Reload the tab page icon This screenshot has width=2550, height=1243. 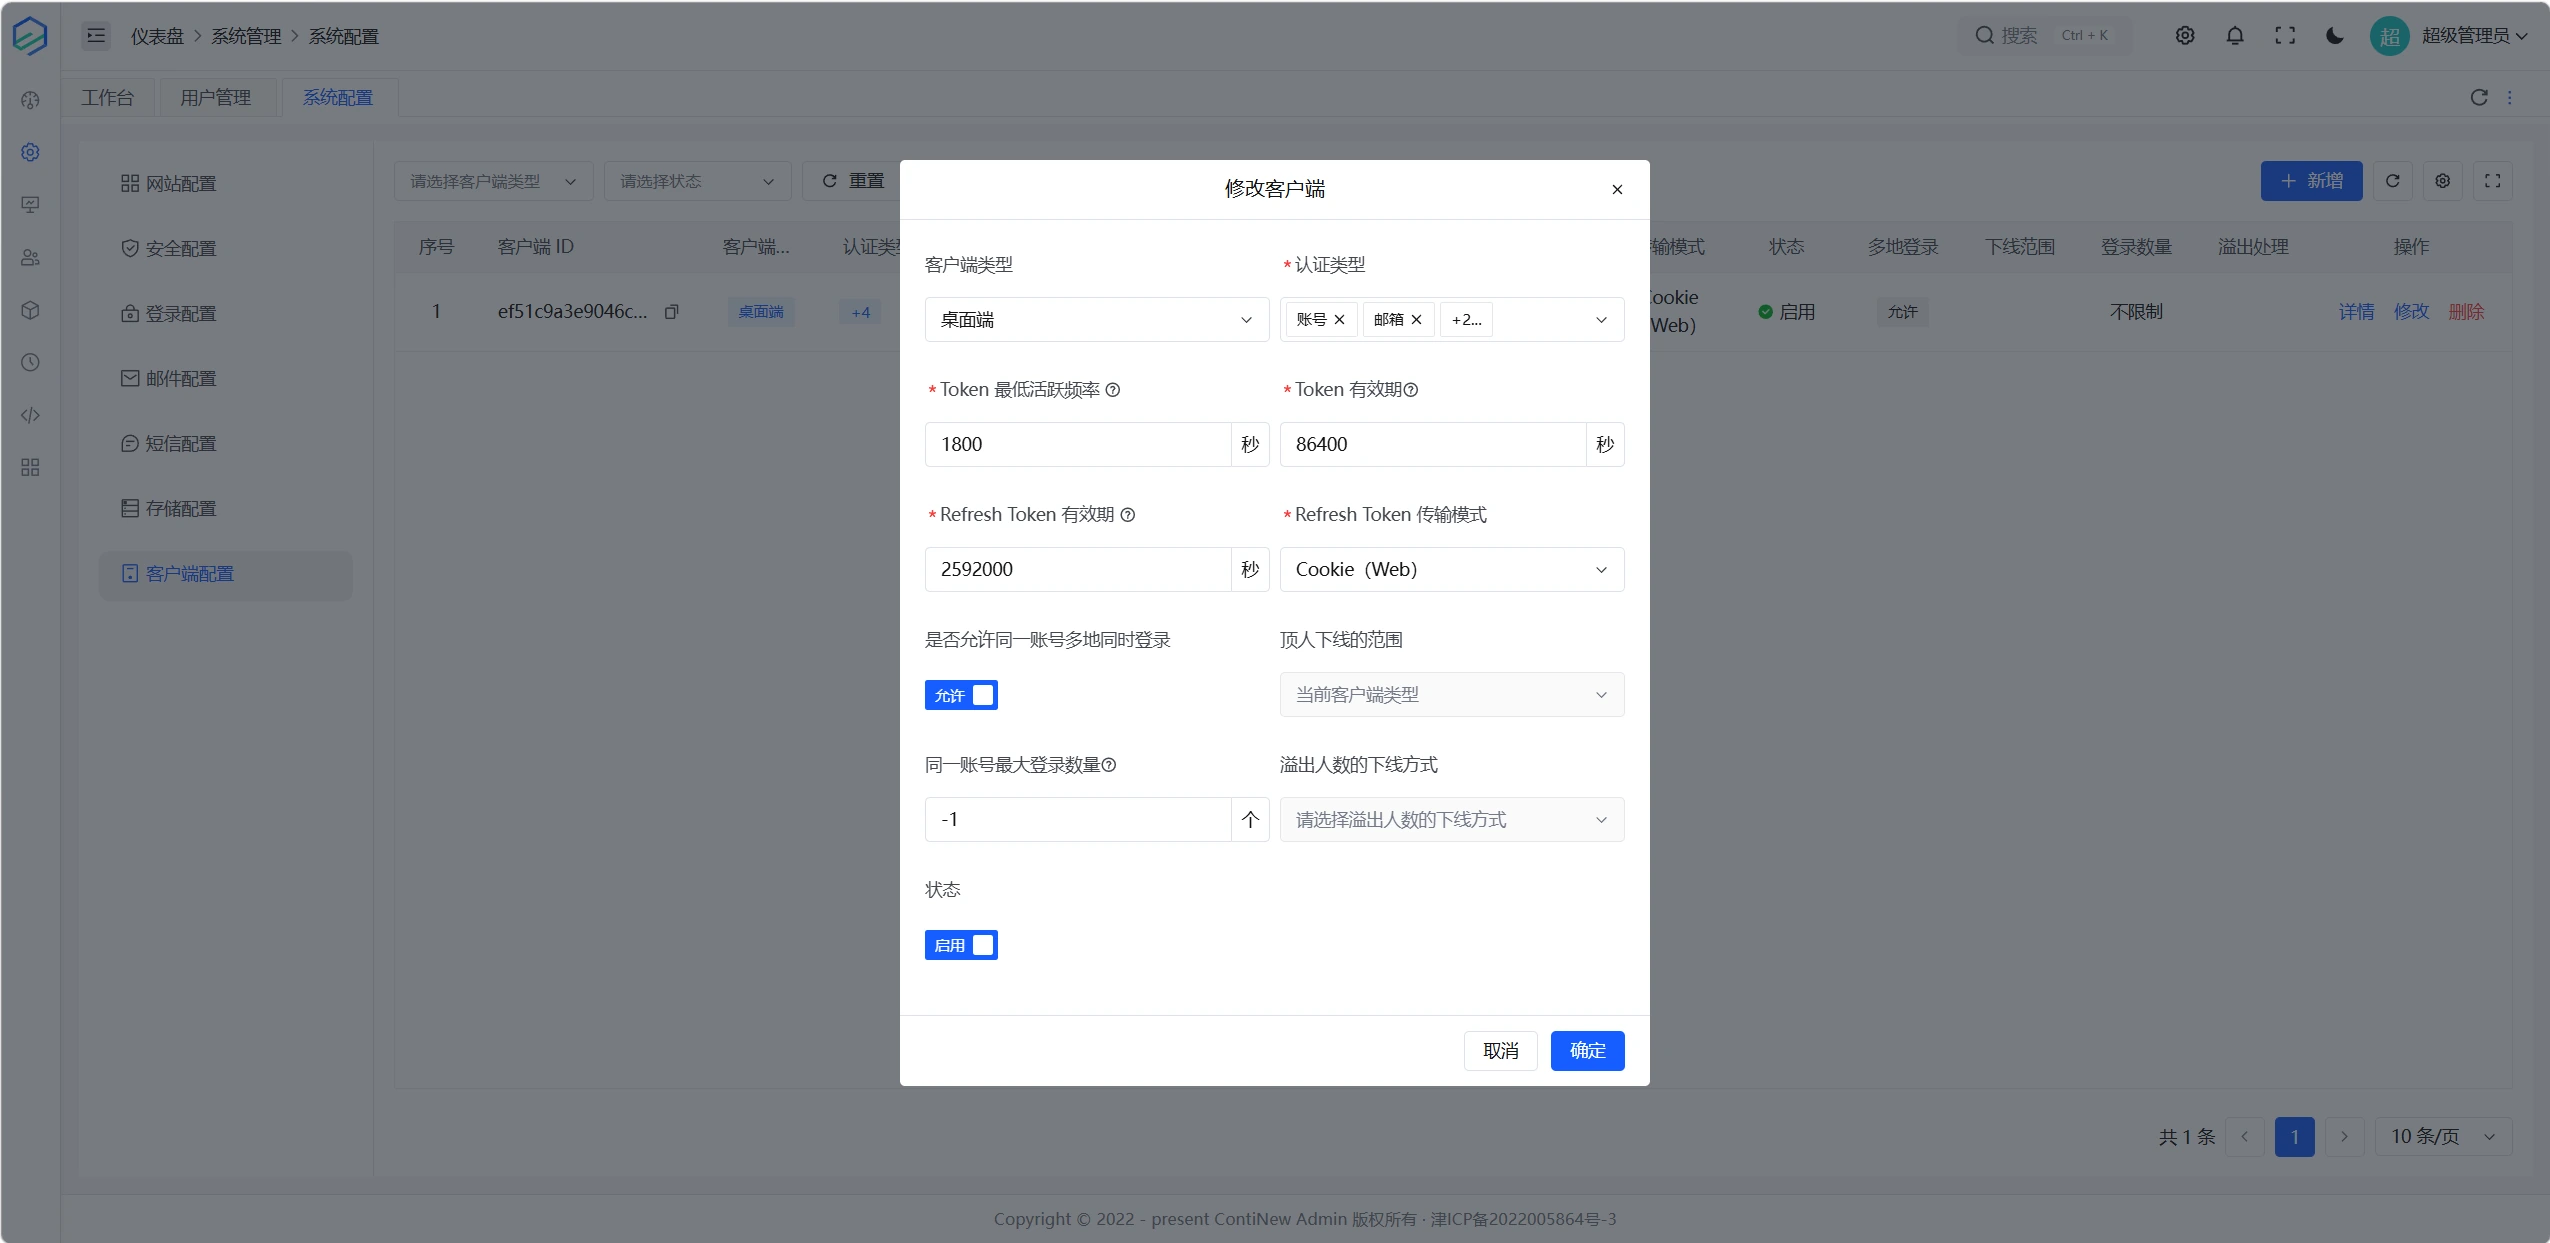[2479, 97]
